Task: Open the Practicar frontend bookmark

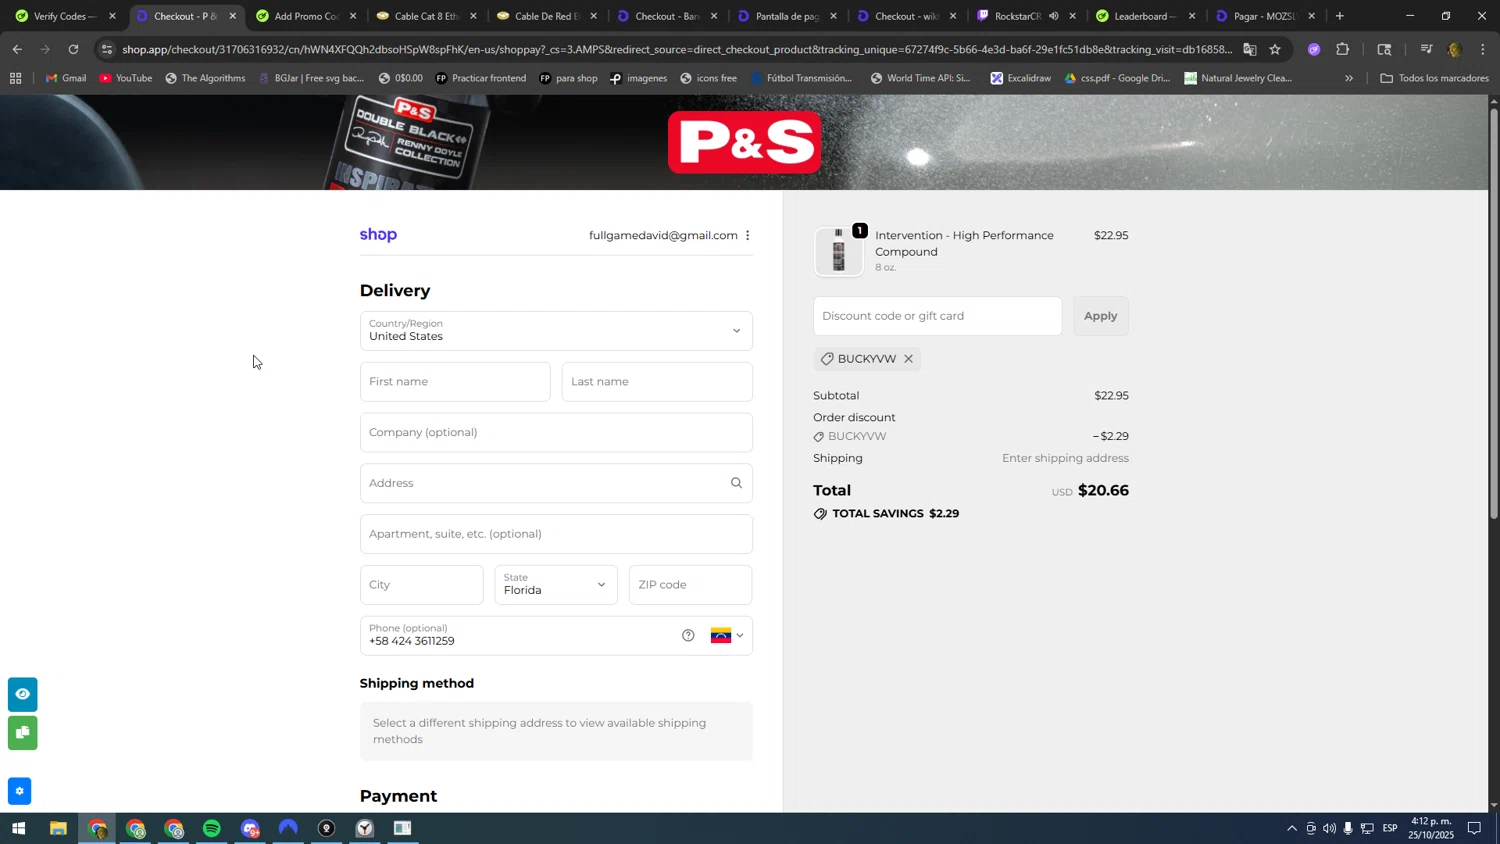Action: [x=480, y=78]
